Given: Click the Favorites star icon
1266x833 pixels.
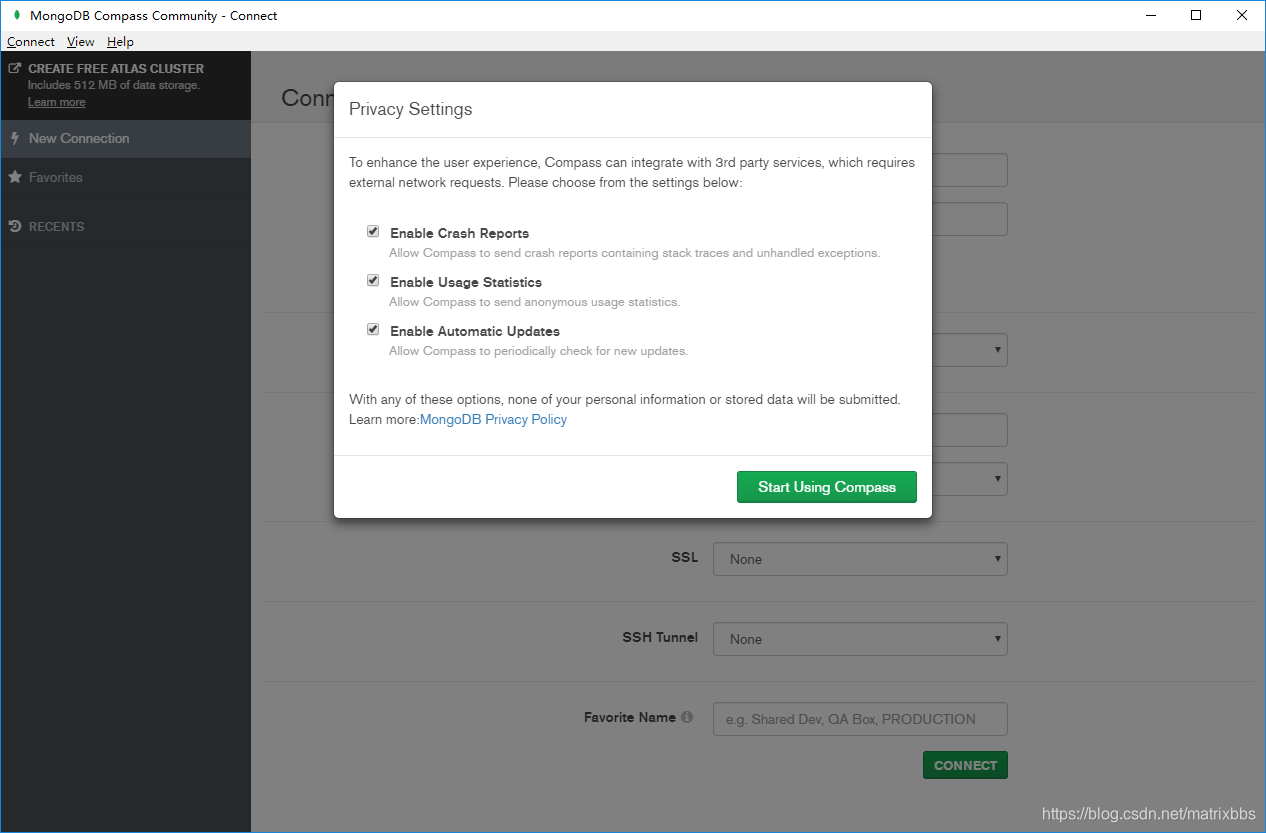Looking at the screenshot, I should 15,177.
